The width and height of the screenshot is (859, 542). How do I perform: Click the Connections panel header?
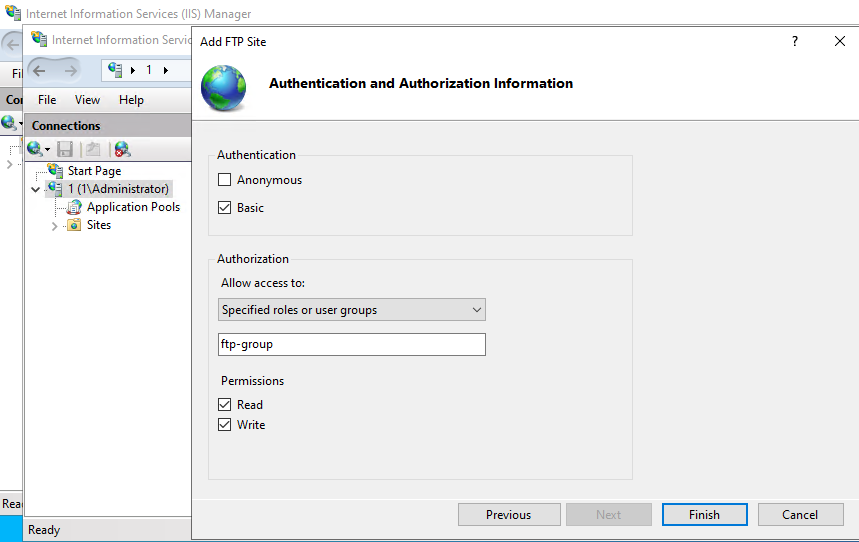click(x=108, y=125)
